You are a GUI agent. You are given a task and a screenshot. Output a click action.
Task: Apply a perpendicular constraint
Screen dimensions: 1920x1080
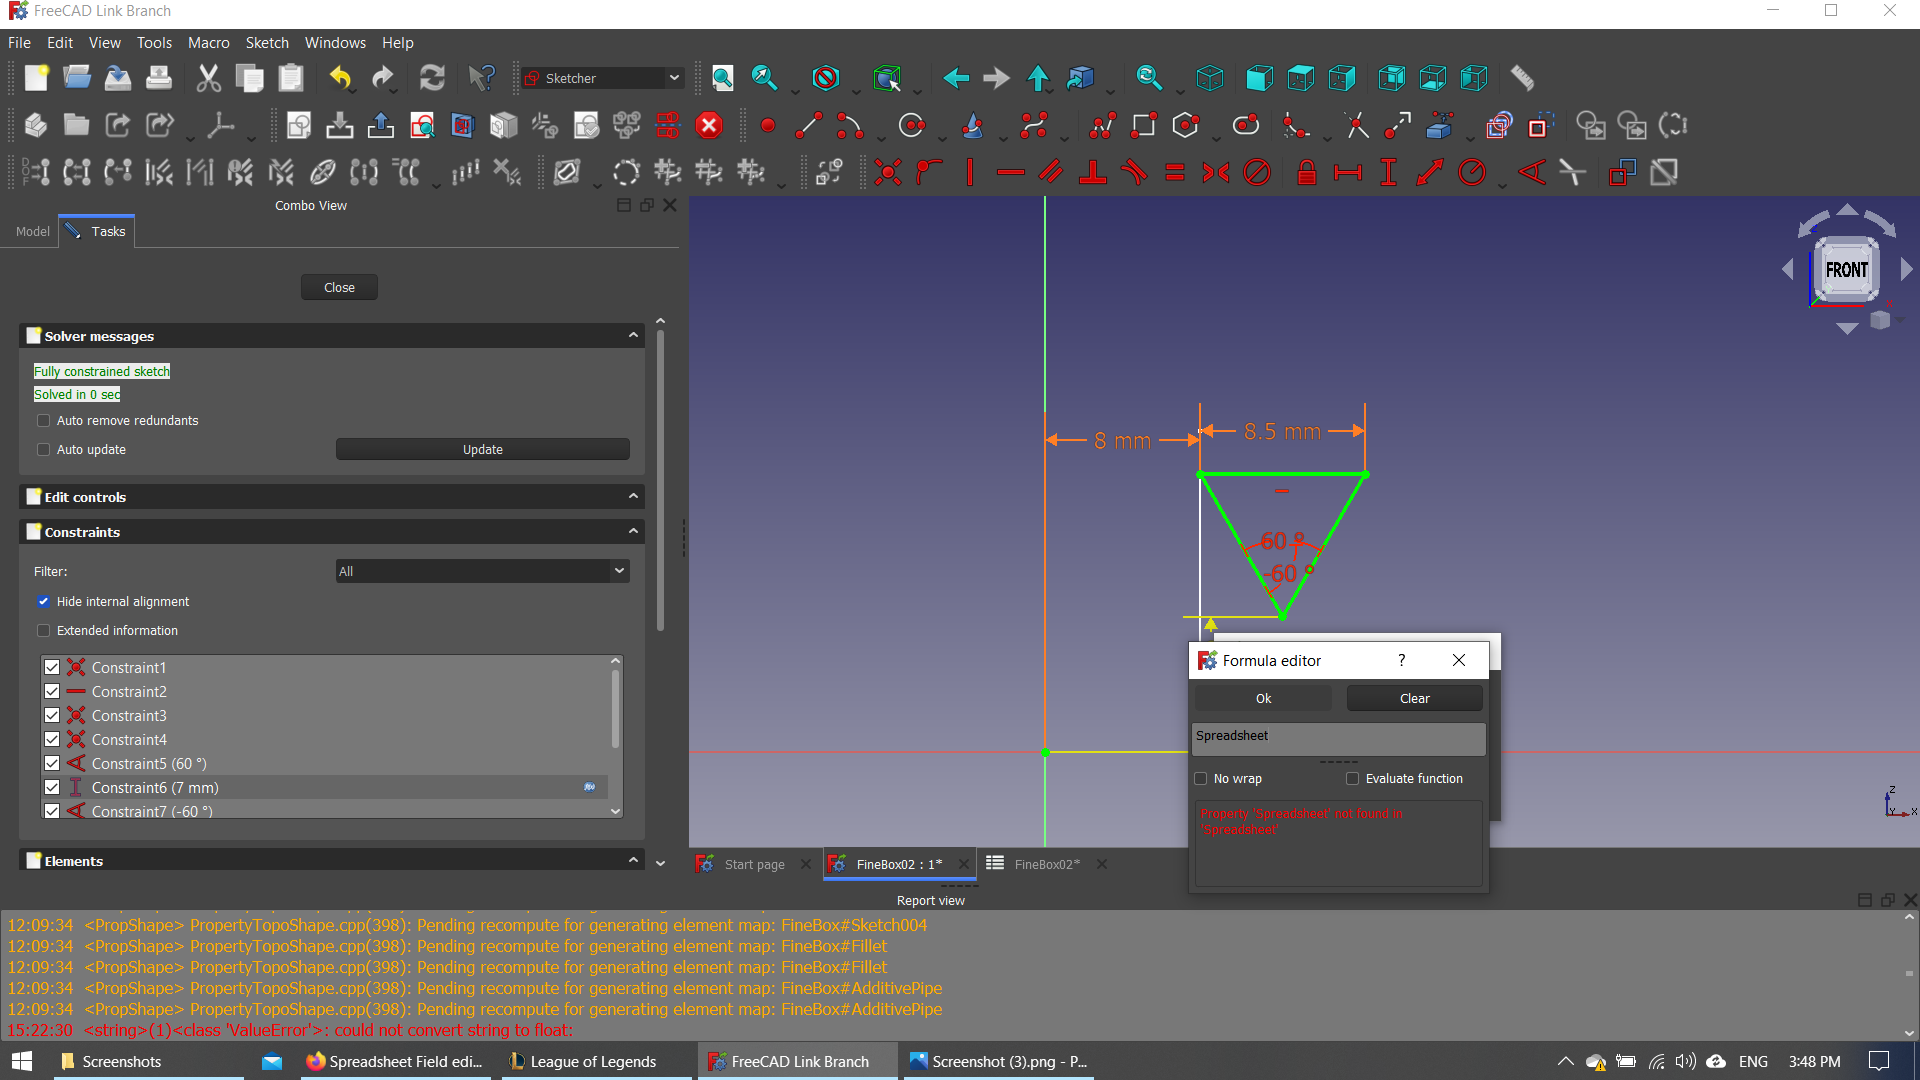click(1093, 172)
